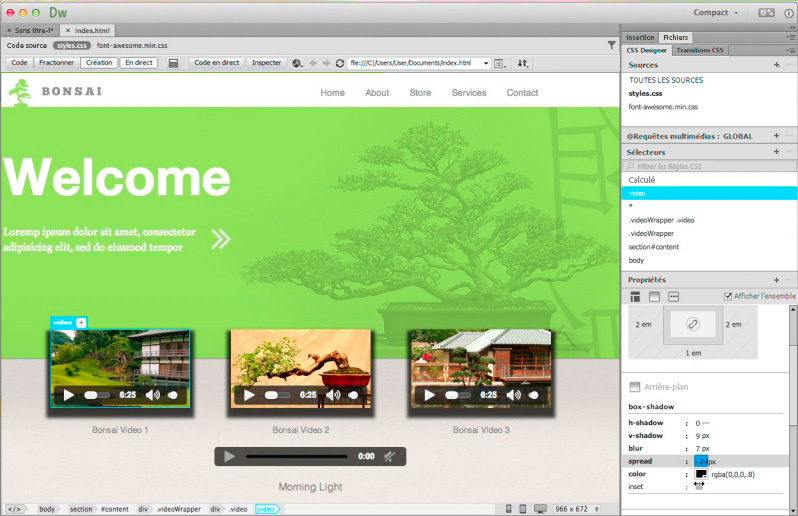Select mobile size preview icon in status bar

[508, 509]
